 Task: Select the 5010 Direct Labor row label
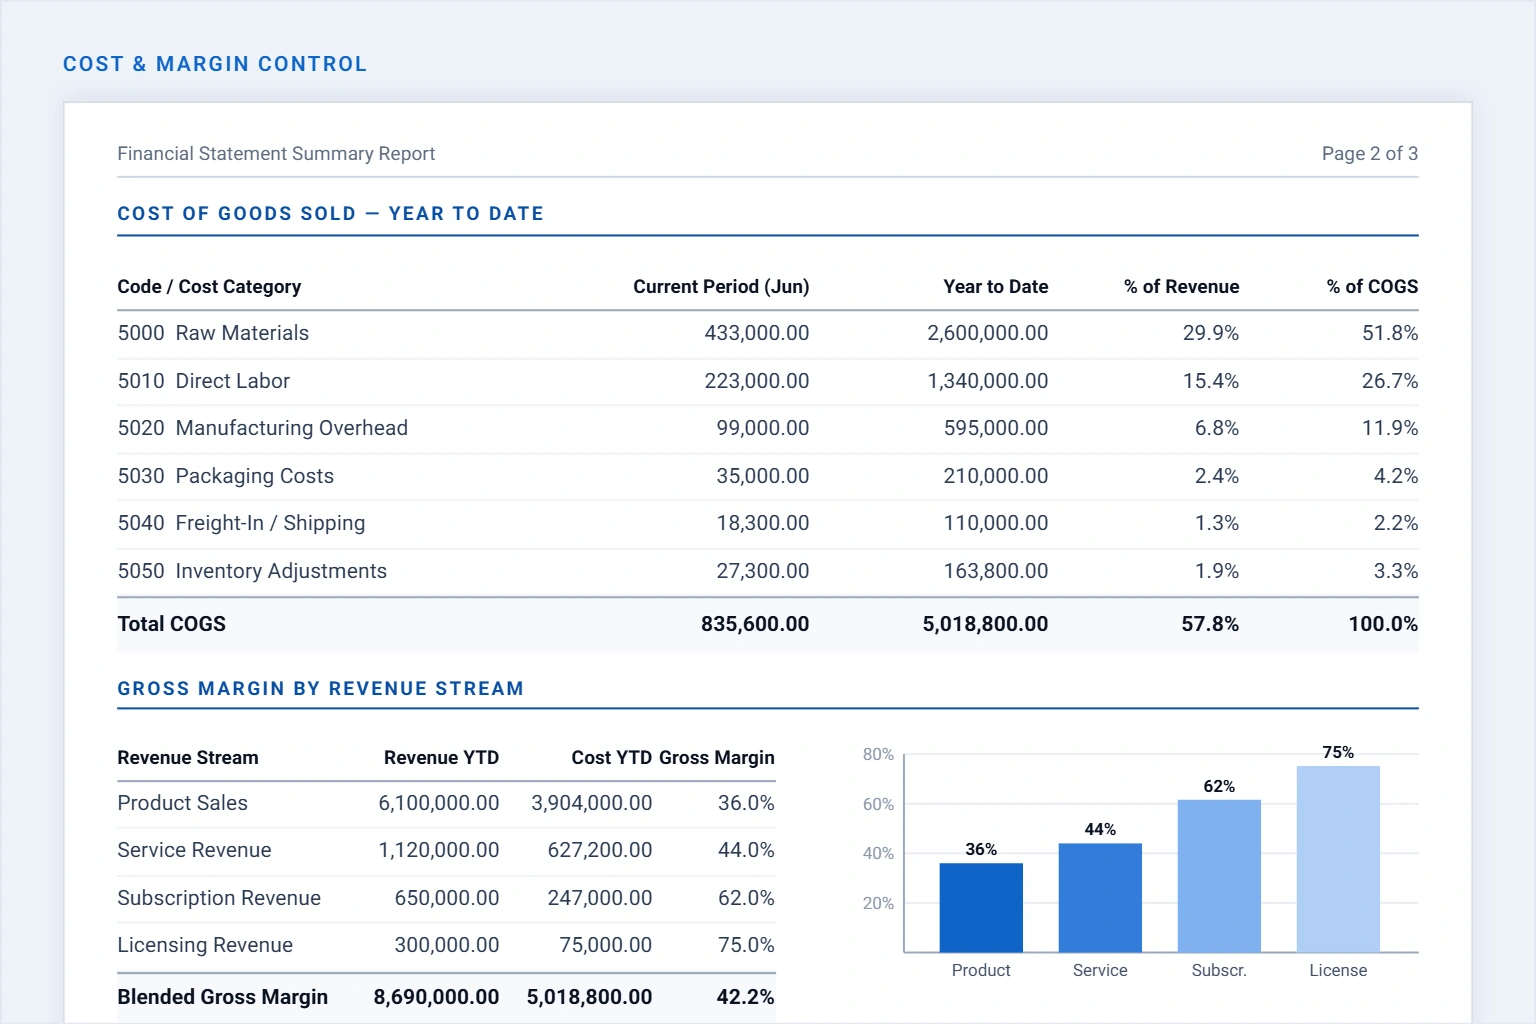(x=204, y=381)
